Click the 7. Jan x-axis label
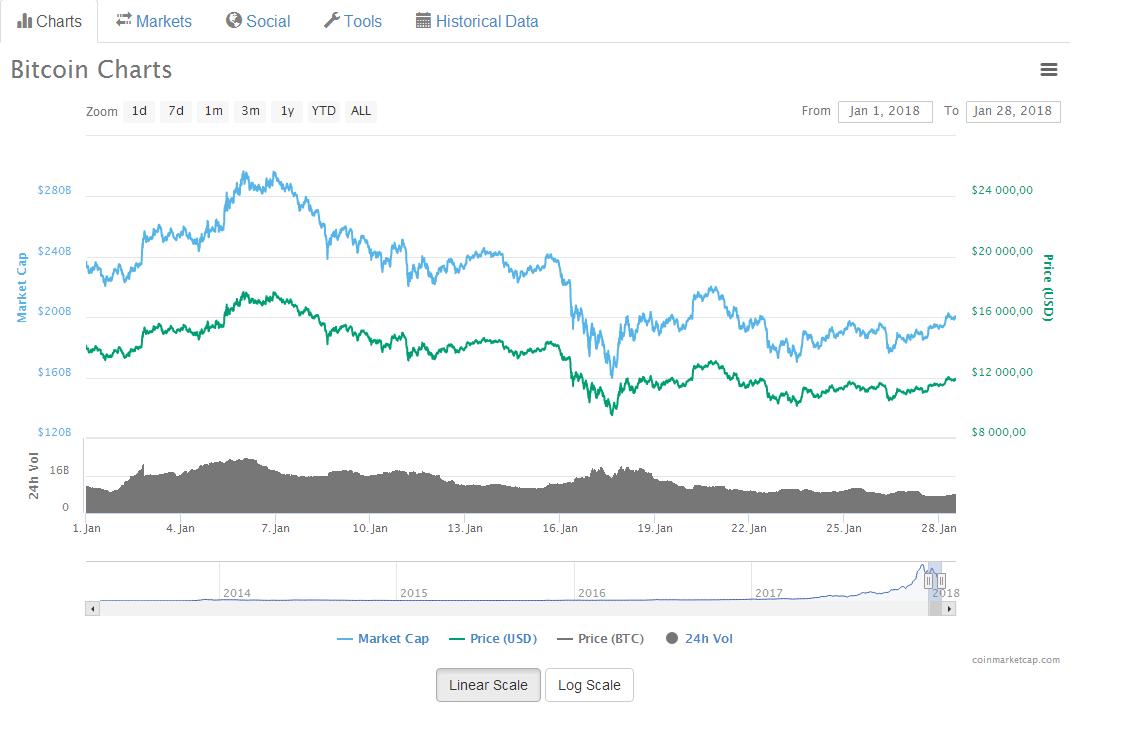1130x735 pixels. coord(275,528)
